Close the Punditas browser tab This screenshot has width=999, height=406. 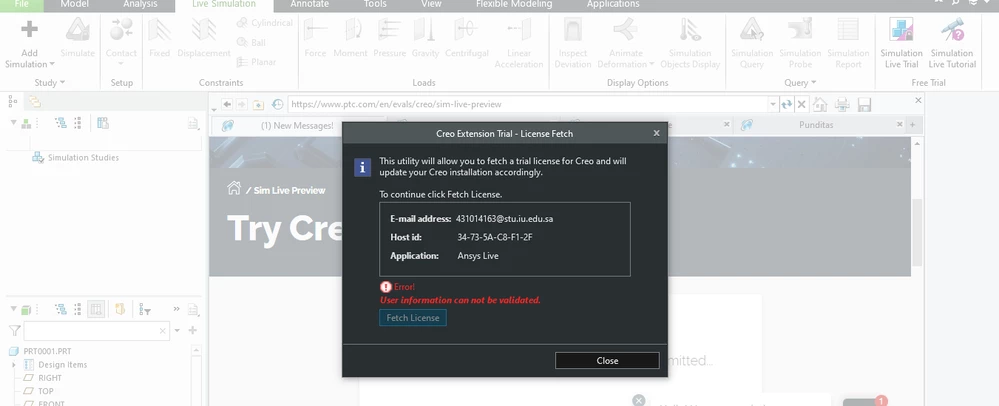[900, 125]
